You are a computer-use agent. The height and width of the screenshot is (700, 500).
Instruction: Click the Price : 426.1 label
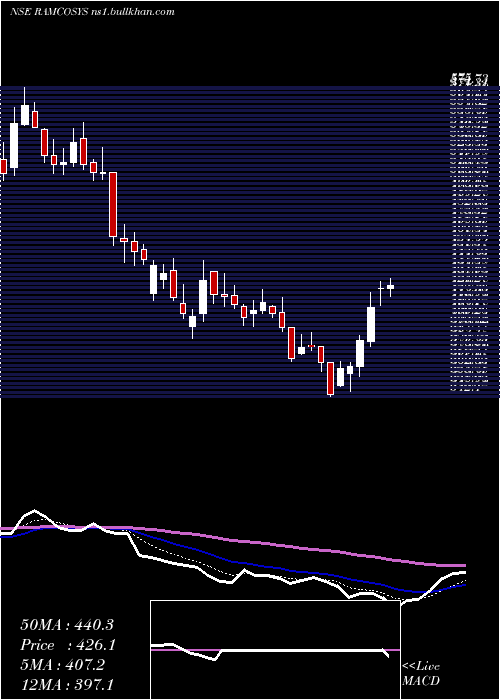pyautogui.click(x=68, y=645)
